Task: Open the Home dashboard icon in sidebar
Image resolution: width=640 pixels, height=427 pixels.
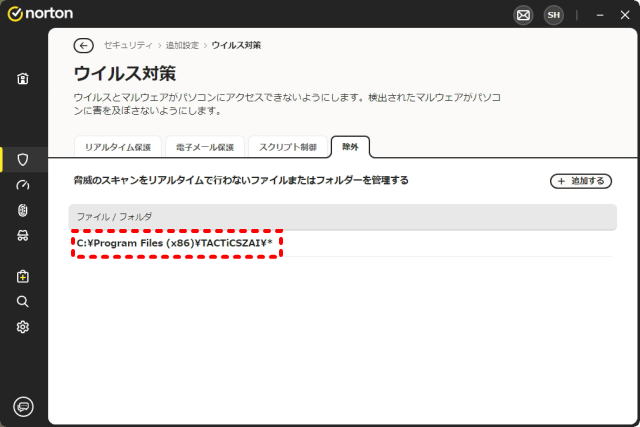Action: 23,78
